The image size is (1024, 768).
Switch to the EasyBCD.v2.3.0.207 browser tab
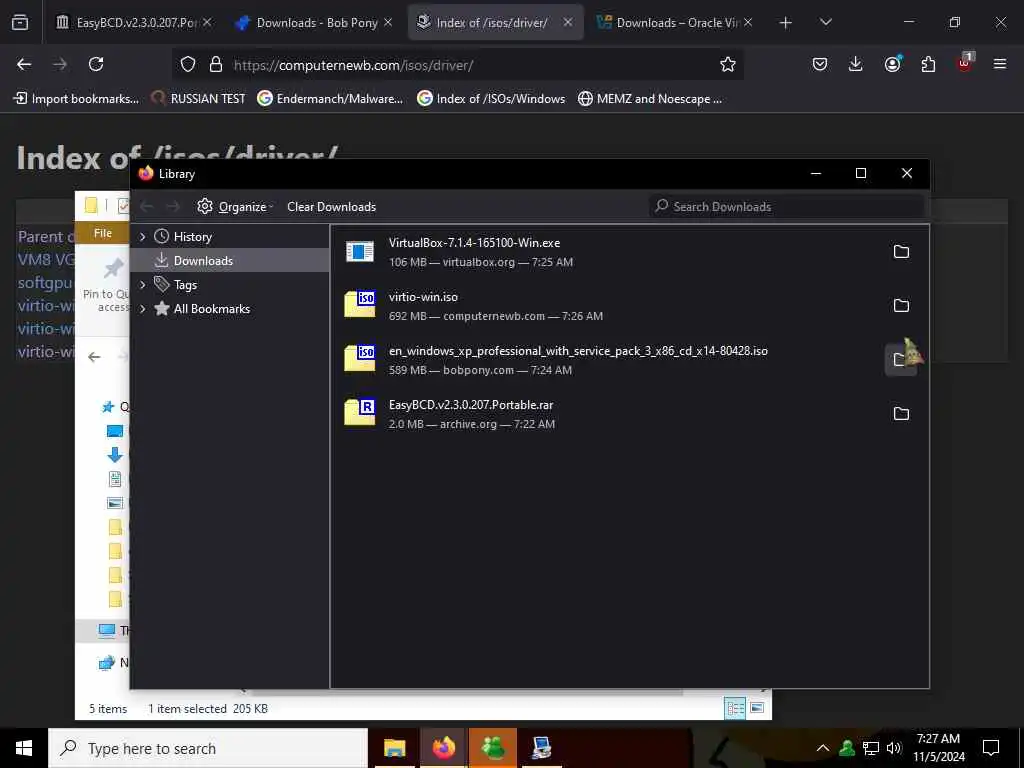(135, 22)
